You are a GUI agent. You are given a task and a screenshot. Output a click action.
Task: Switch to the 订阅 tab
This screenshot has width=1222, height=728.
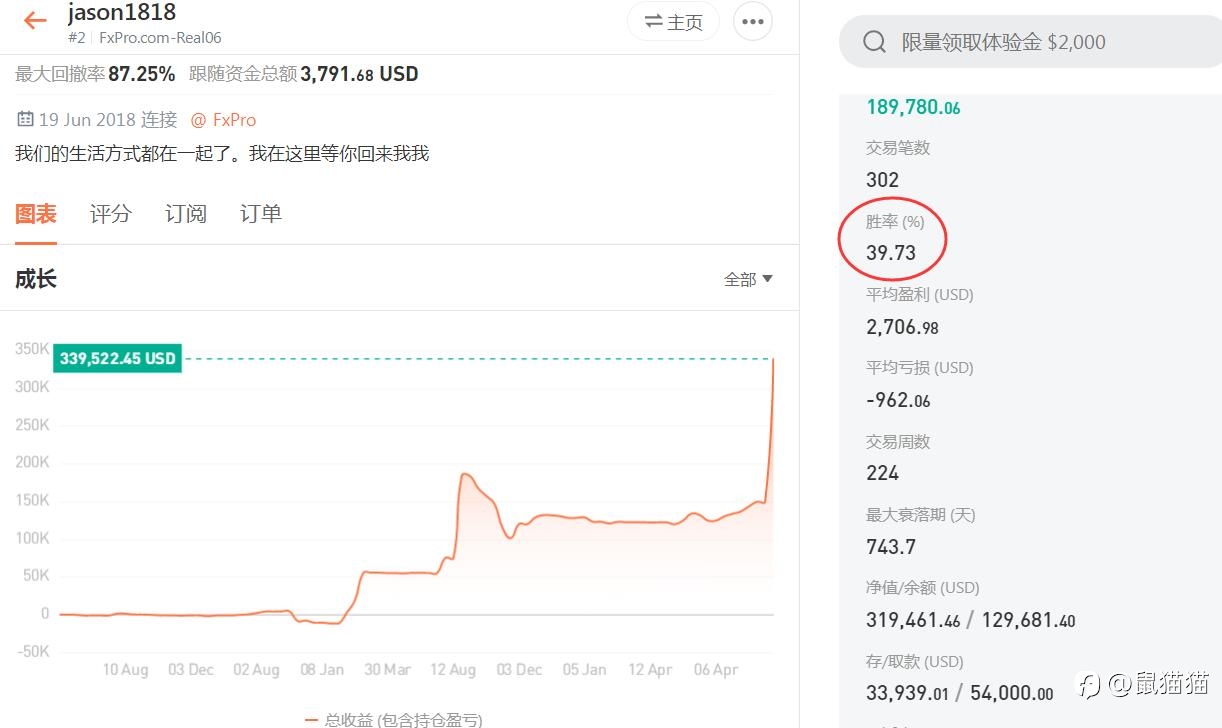click(185, 214)
